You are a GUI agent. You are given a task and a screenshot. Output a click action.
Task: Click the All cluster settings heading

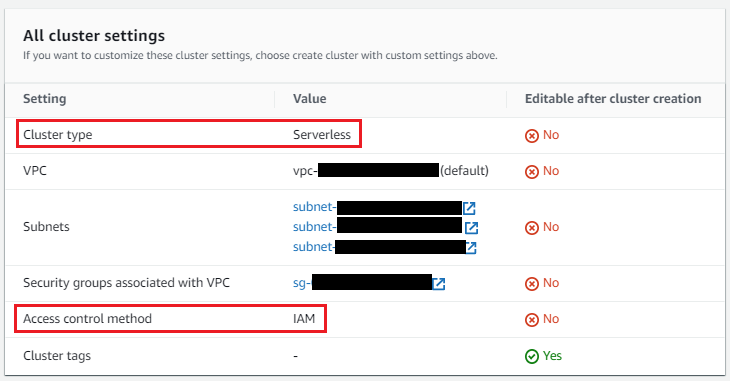click(94, 36)
